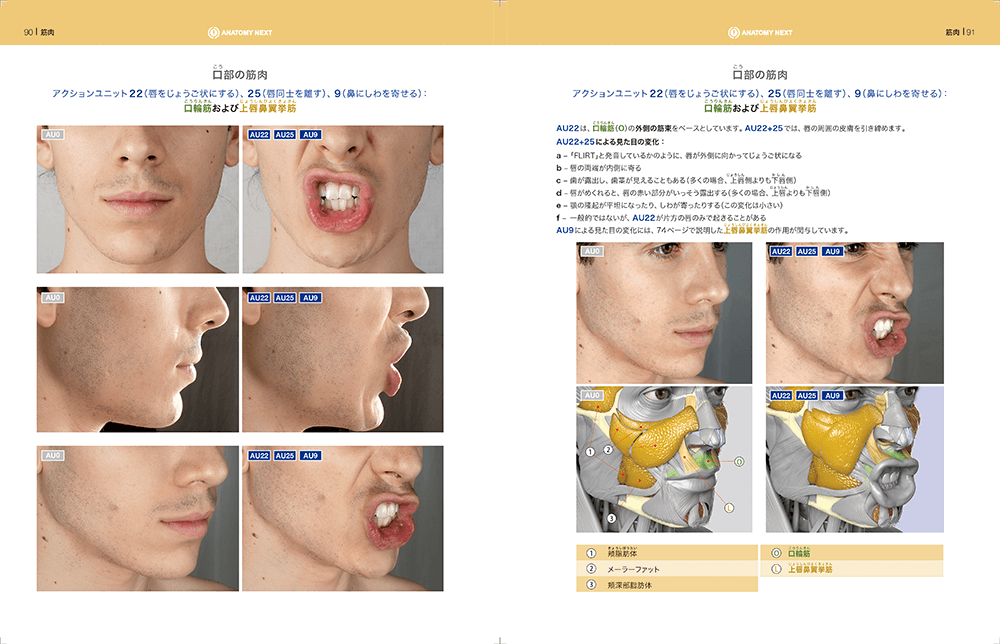1000x644 pixels.
Task: Select circled marker 3 on the anatomy diagram
Action: (611, 518)
